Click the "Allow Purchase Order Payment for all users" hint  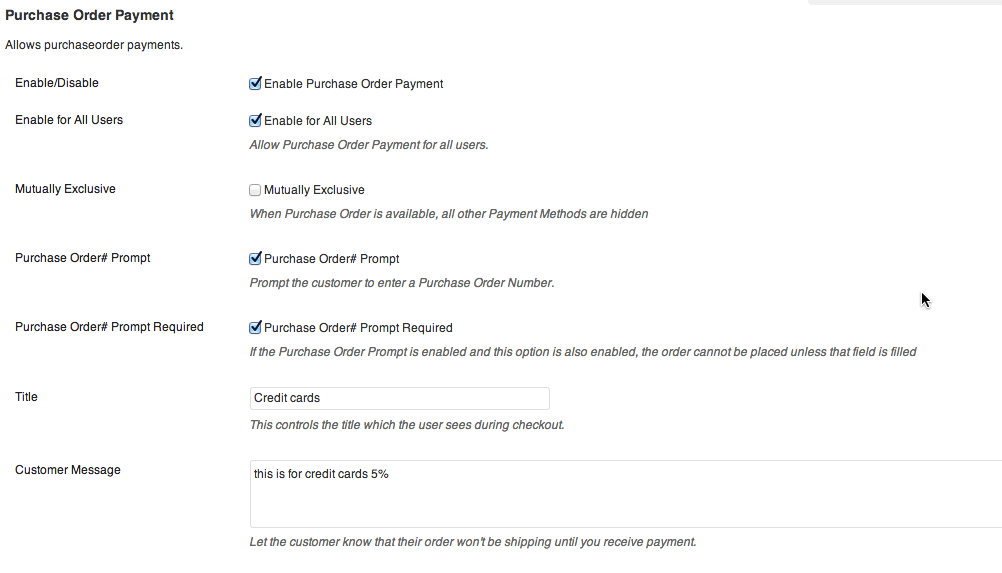pyautogui.click(x=368, y=145)
